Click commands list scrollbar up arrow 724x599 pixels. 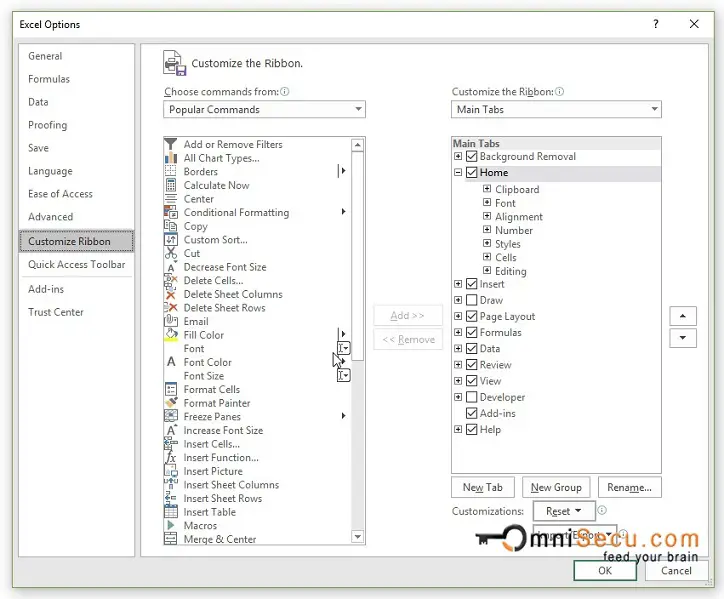coord(357,145)
